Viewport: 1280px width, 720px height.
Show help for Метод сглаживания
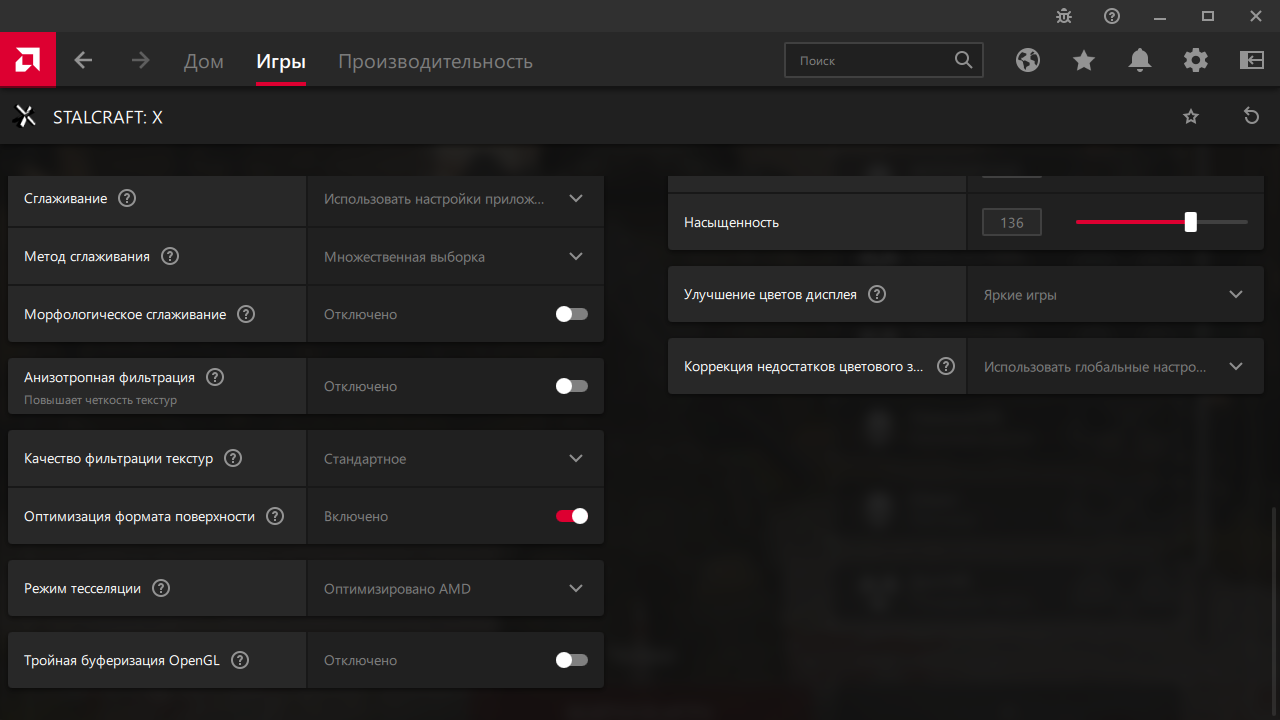click(170, 256)
